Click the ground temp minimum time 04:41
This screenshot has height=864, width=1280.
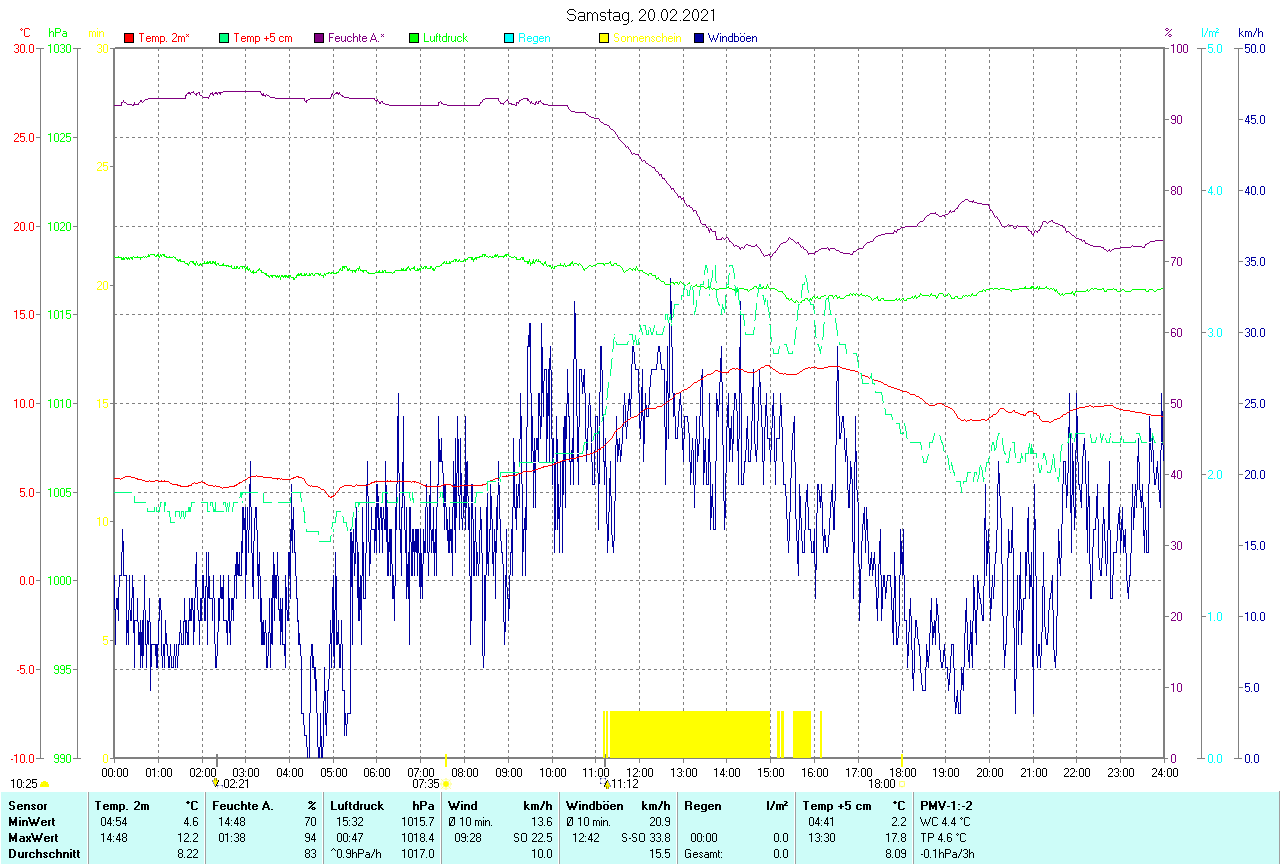(x=822, y=822)
